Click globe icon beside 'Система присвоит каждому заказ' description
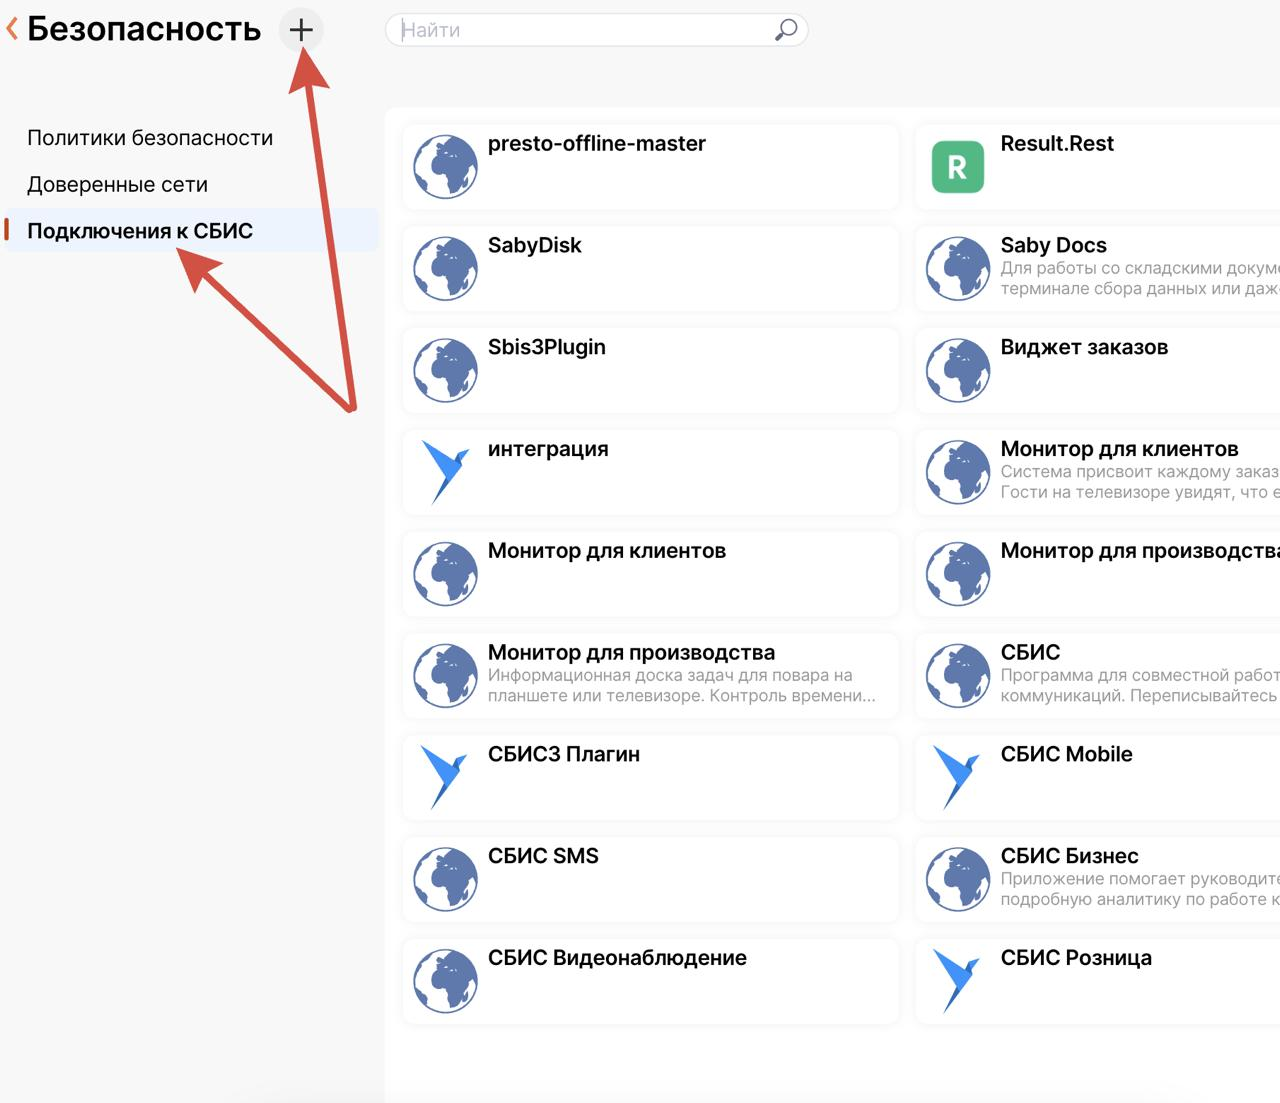This screenshot has width=1280, height=1103. (958, 472)
